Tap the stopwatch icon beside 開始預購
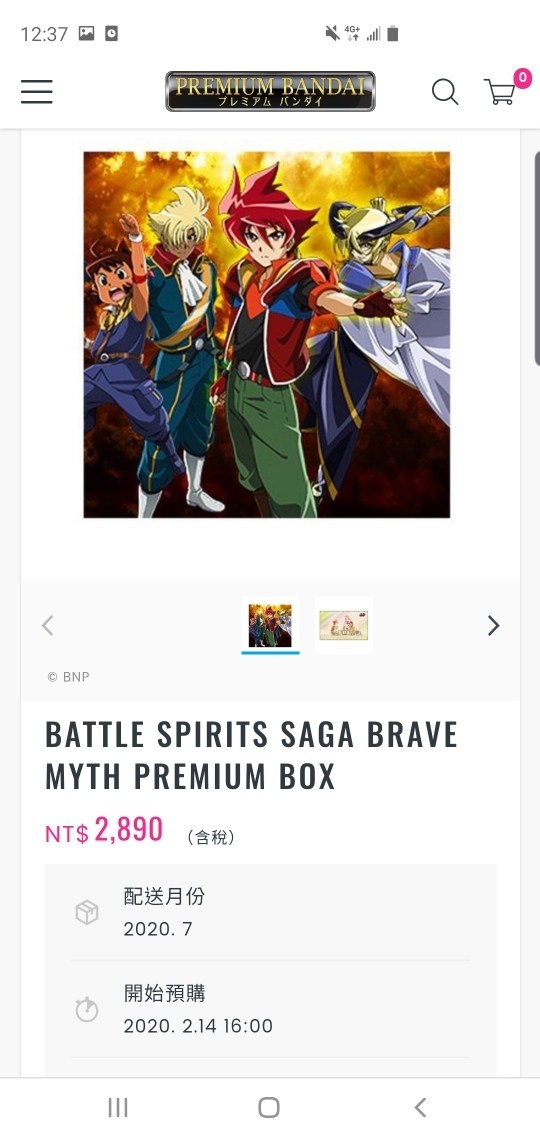 (x=87, y=1009)
